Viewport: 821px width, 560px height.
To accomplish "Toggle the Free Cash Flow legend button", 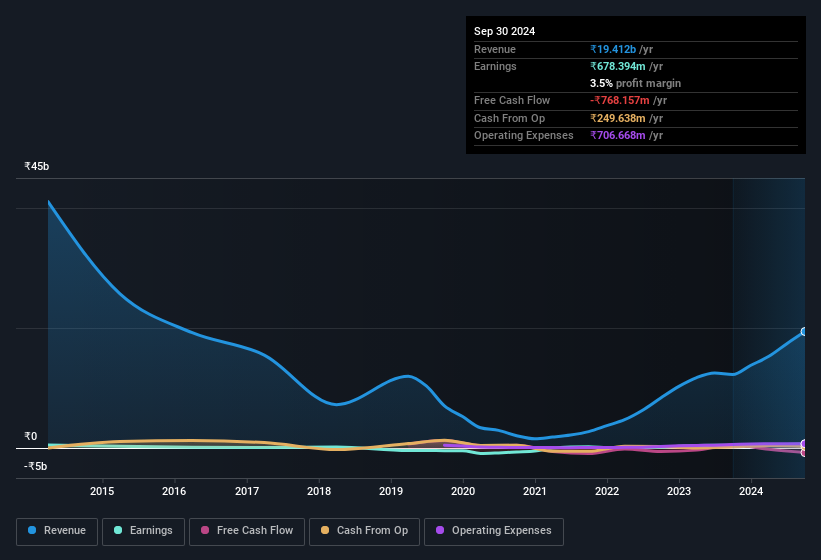I will (x=247, y=531).
